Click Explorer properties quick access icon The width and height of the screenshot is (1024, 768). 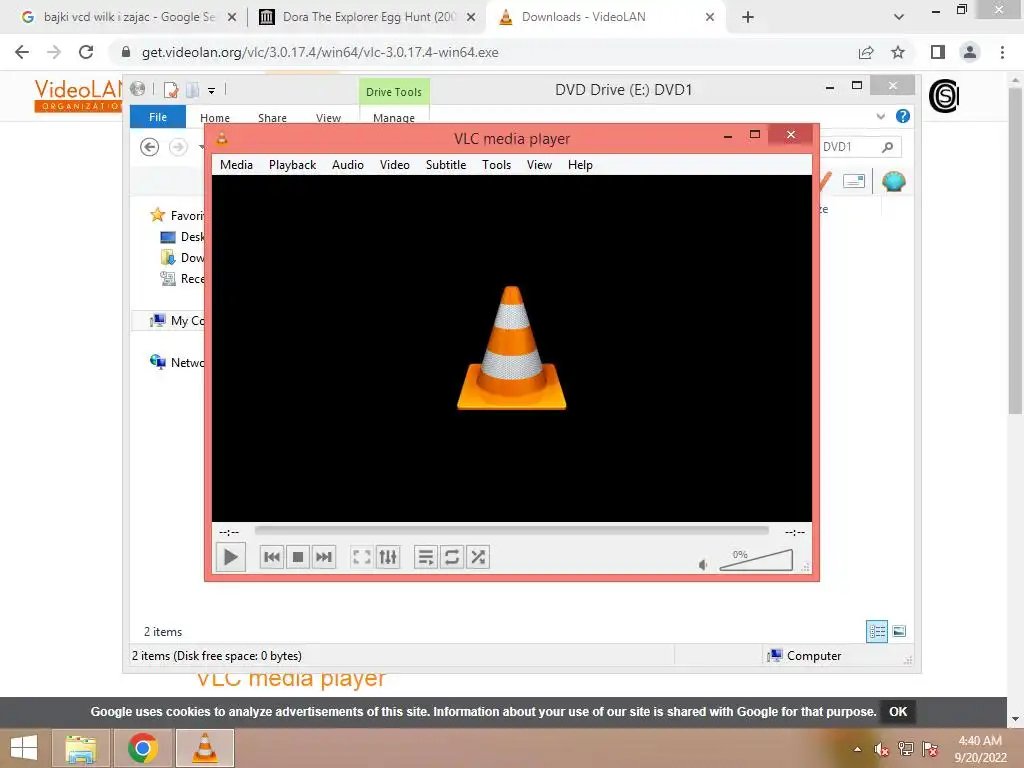coord(170,89)
